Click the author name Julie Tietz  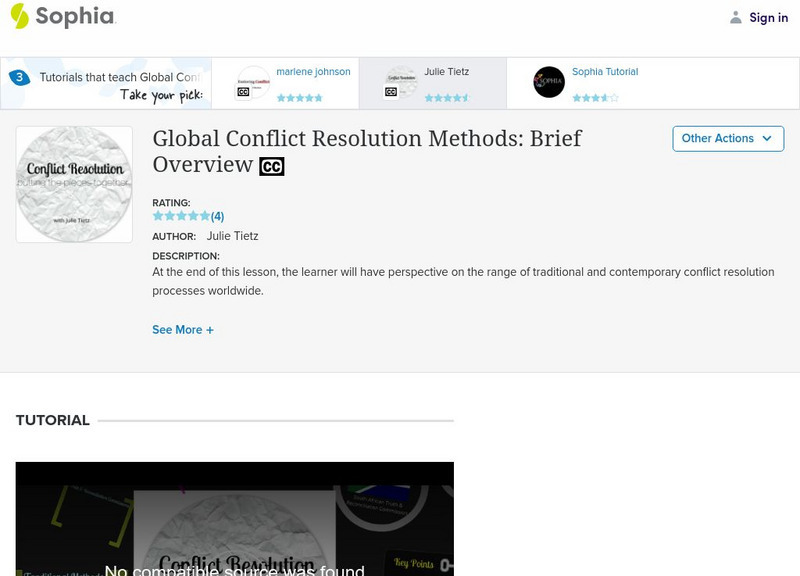pyautogui.click(x=232, y=236)
